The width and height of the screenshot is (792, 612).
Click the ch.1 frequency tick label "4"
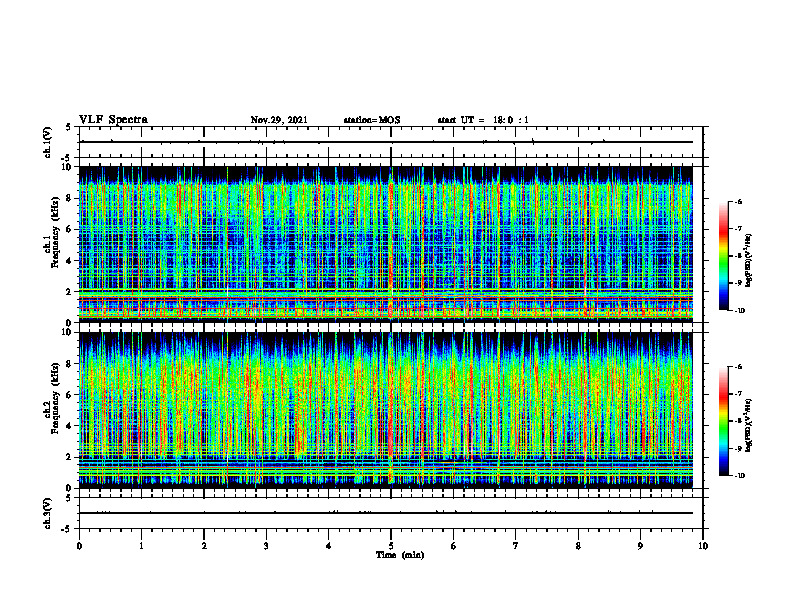coord(70,261)
